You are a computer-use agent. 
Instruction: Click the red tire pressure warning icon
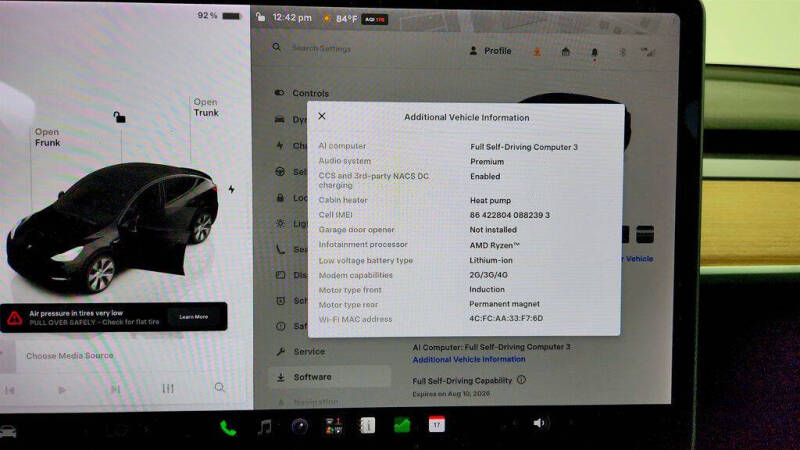coord(15,318)
